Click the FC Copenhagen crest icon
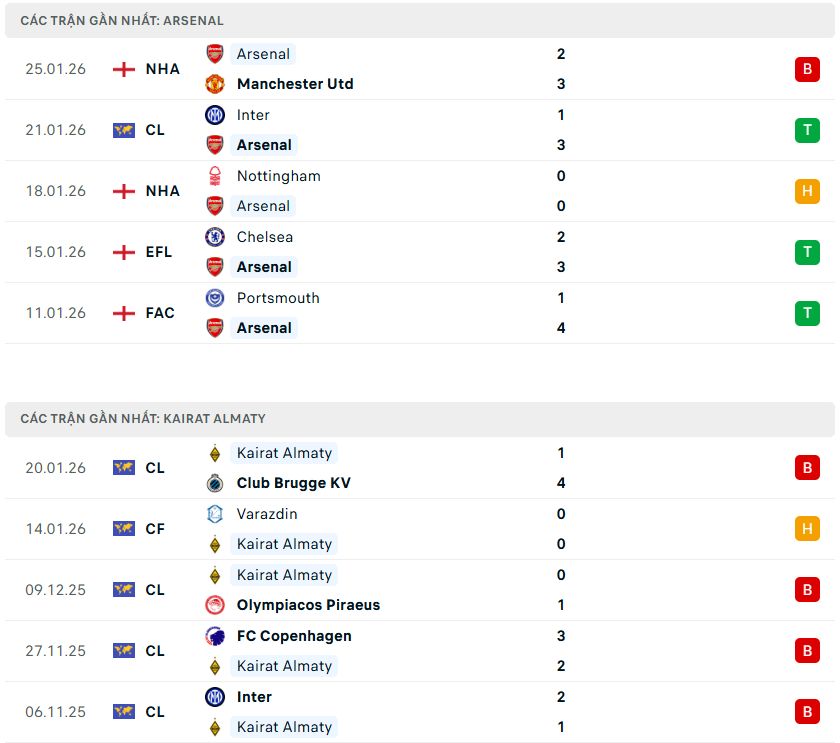The width and height of the screenshot is (840, 743). (x=215, y=636)
